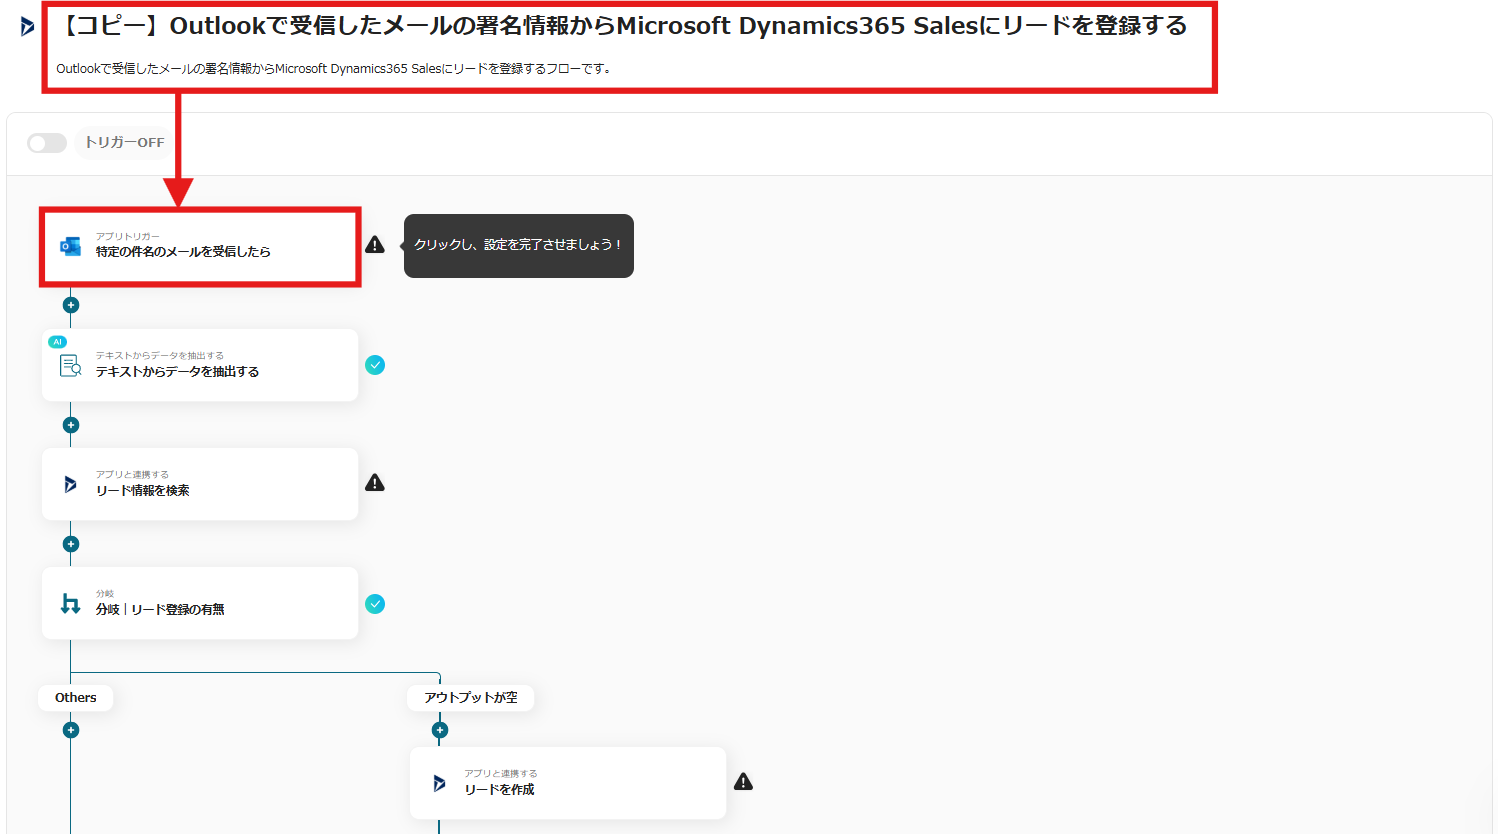This screenshot has height=834, width=1498.
Task: Open the リード情報を検索 step
Action: 200,484
